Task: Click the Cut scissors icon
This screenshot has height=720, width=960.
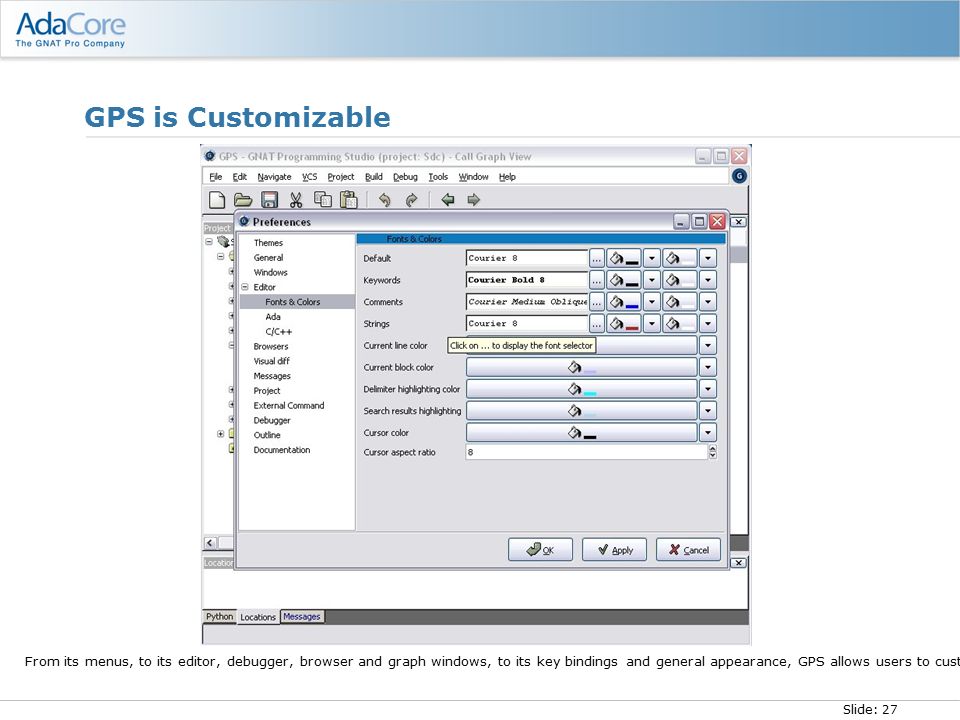Action: pos(296,200)
